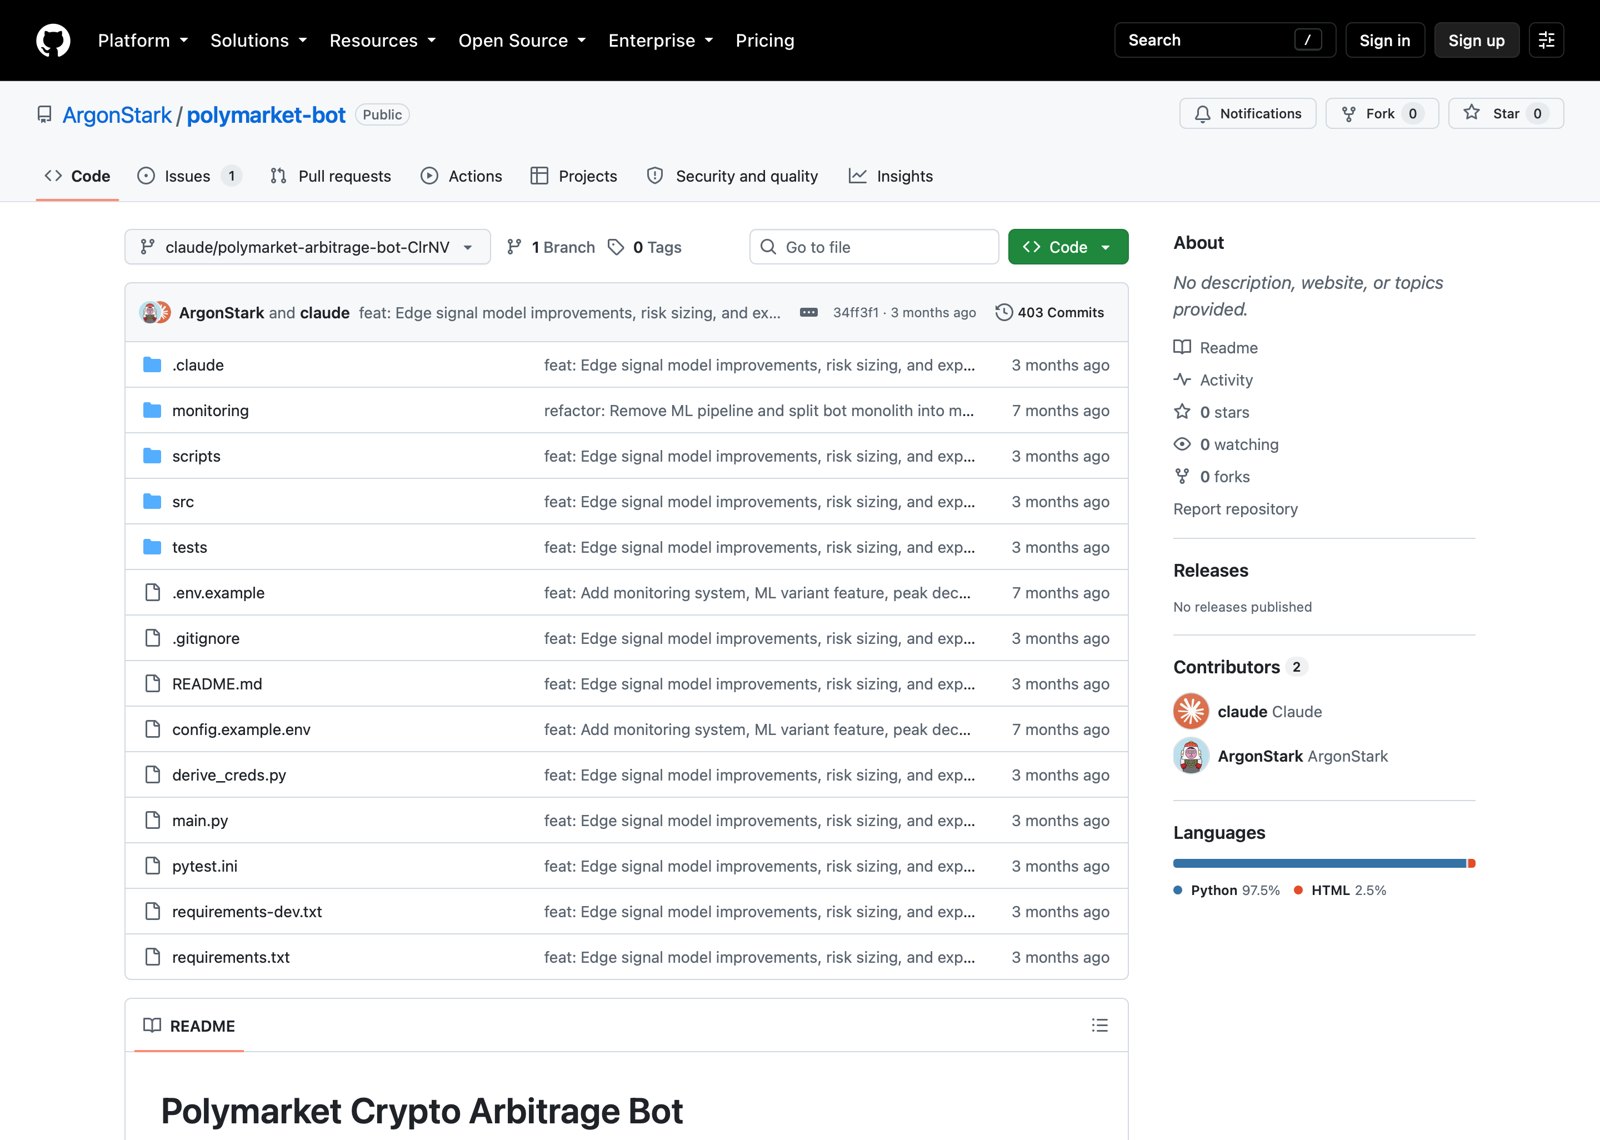This screenshot has width=1600, height=1140.
Task: Expand the Enterprise menu
Action: coord(660,40)
